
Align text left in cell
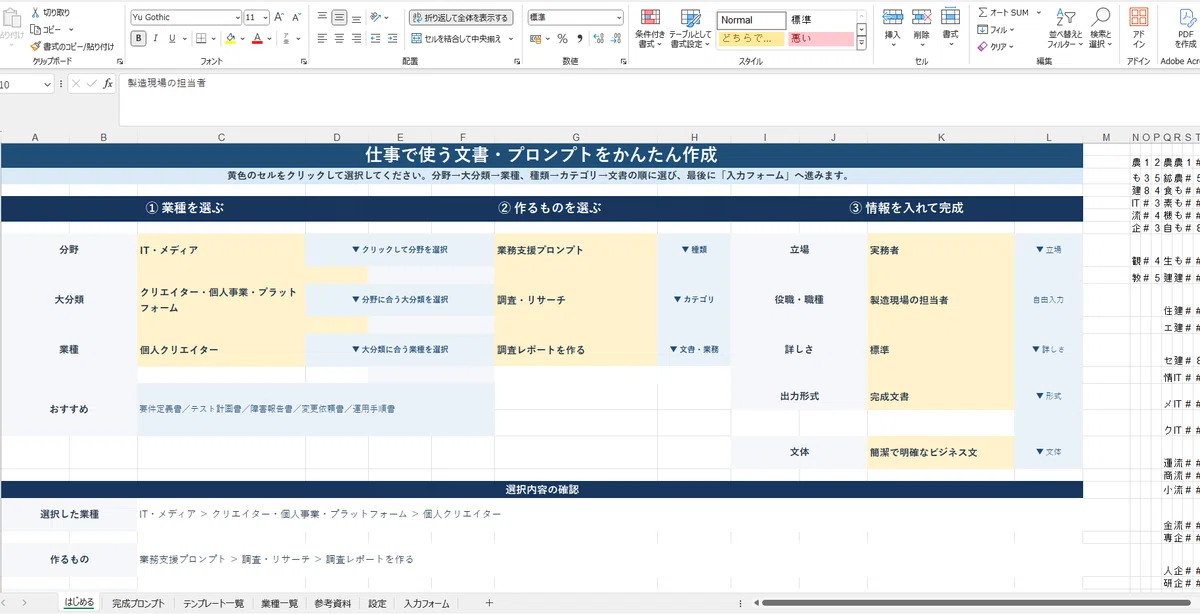click(322, 38)
